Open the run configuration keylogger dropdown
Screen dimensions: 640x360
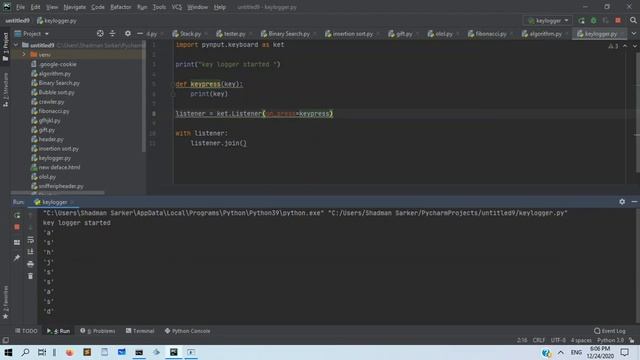coord(548,20)
